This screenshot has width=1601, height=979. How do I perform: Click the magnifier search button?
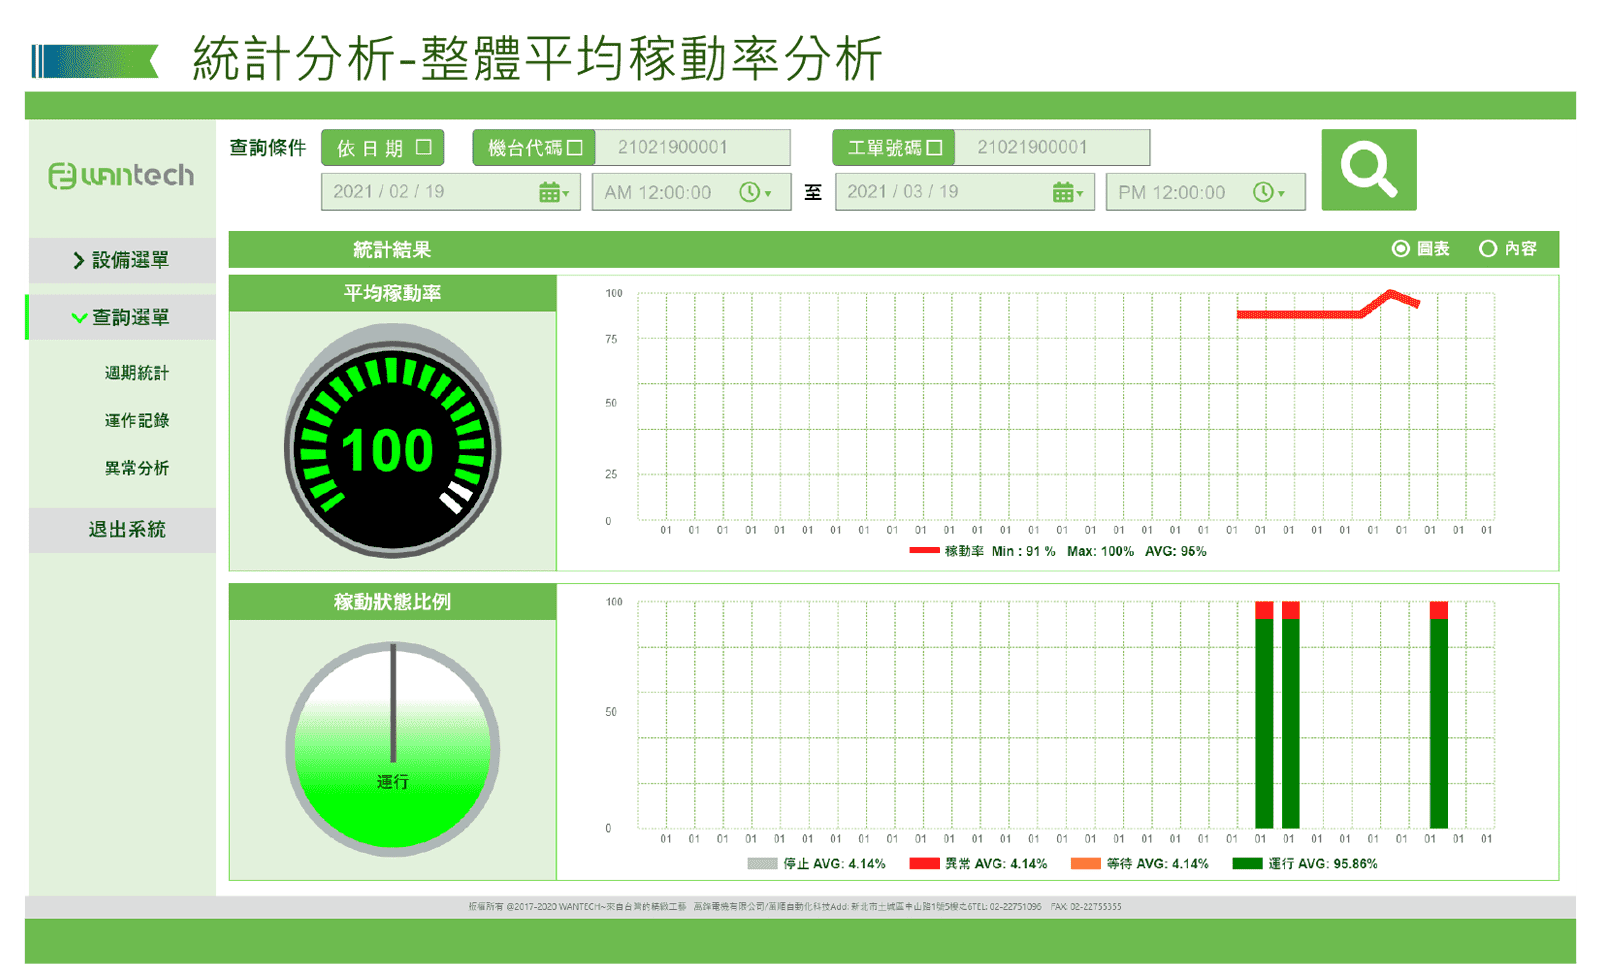point(1368,169)
